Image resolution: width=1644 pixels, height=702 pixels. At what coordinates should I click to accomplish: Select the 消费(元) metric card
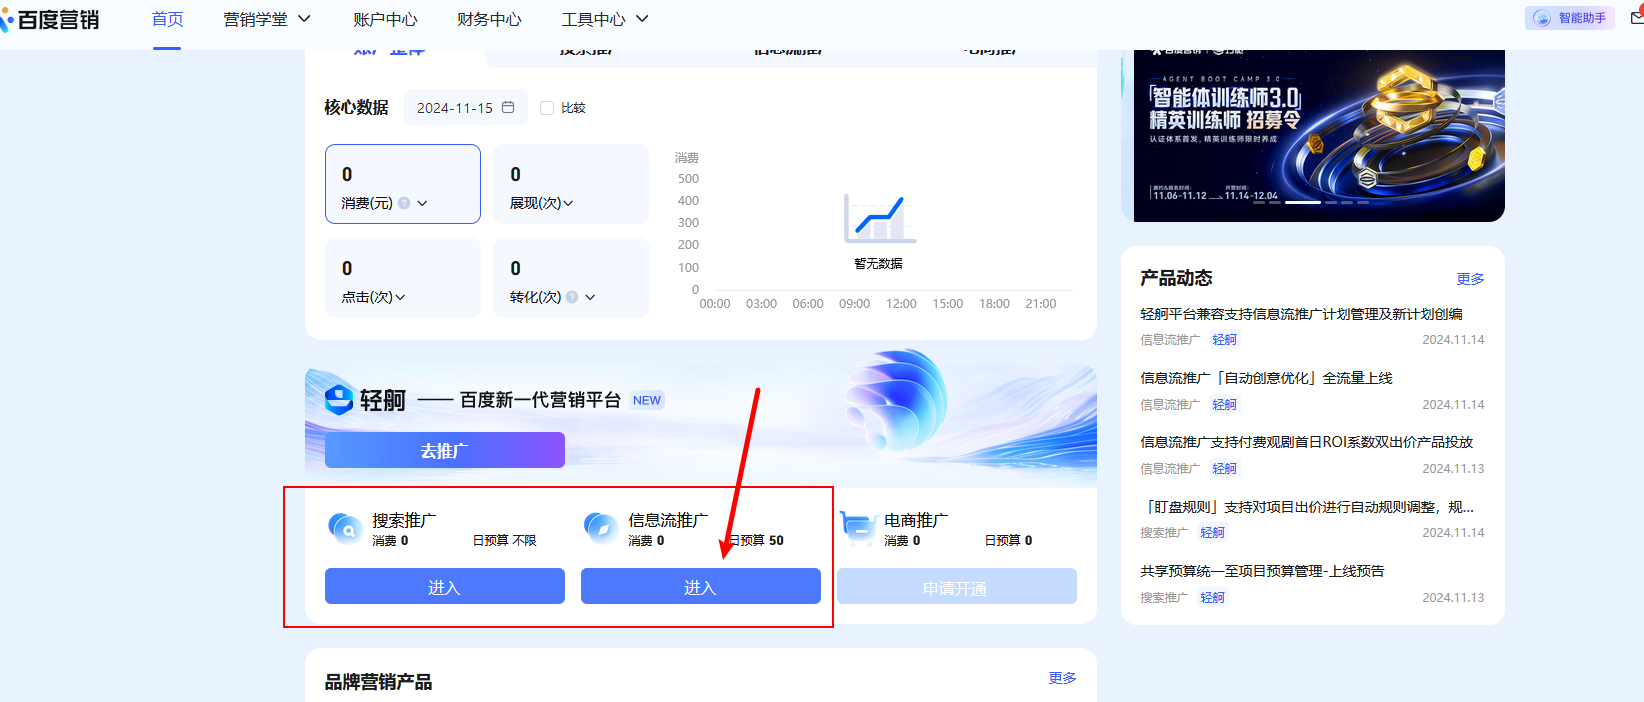[403, 184]
